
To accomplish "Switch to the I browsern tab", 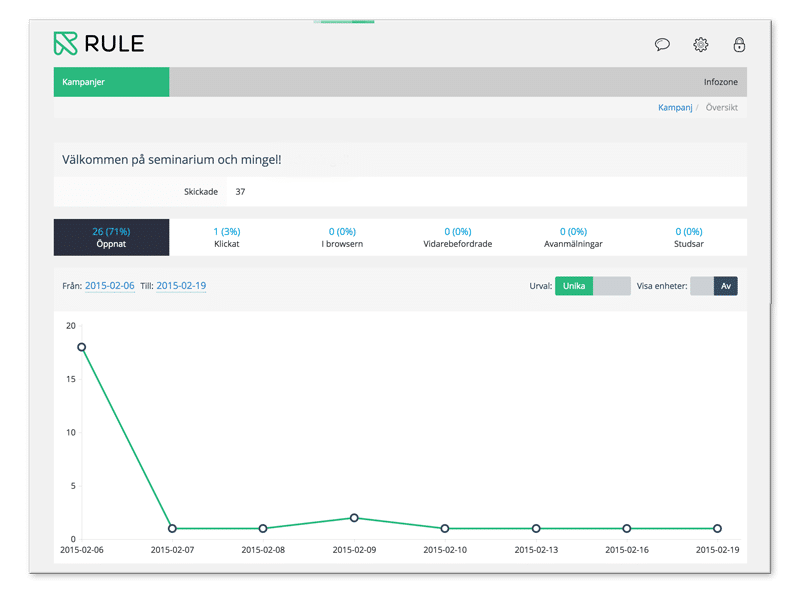I will pyautogui.click(x=342, y=237).
